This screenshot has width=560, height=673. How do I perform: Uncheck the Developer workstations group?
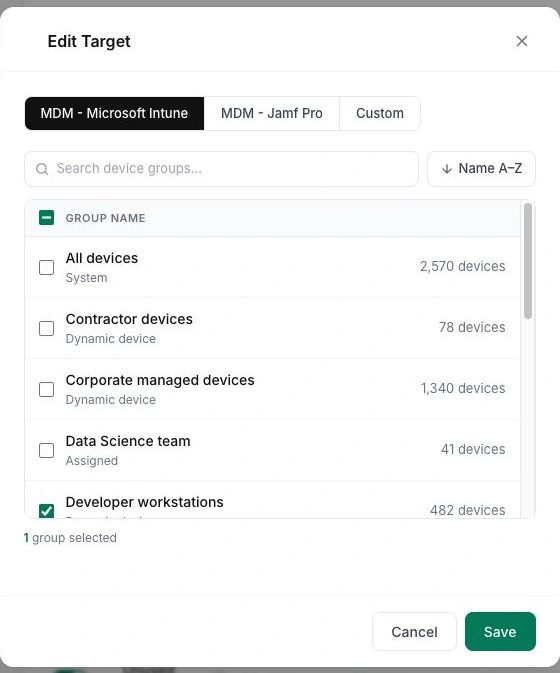pyautogui.click(x=46, y=510)
